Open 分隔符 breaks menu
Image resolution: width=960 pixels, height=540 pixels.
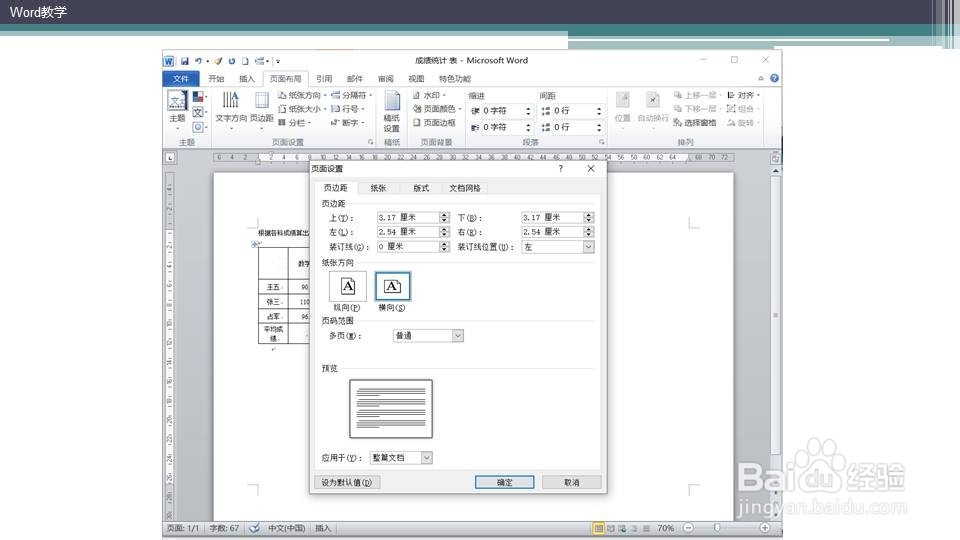pyautogui.click(x=352, y=96)
